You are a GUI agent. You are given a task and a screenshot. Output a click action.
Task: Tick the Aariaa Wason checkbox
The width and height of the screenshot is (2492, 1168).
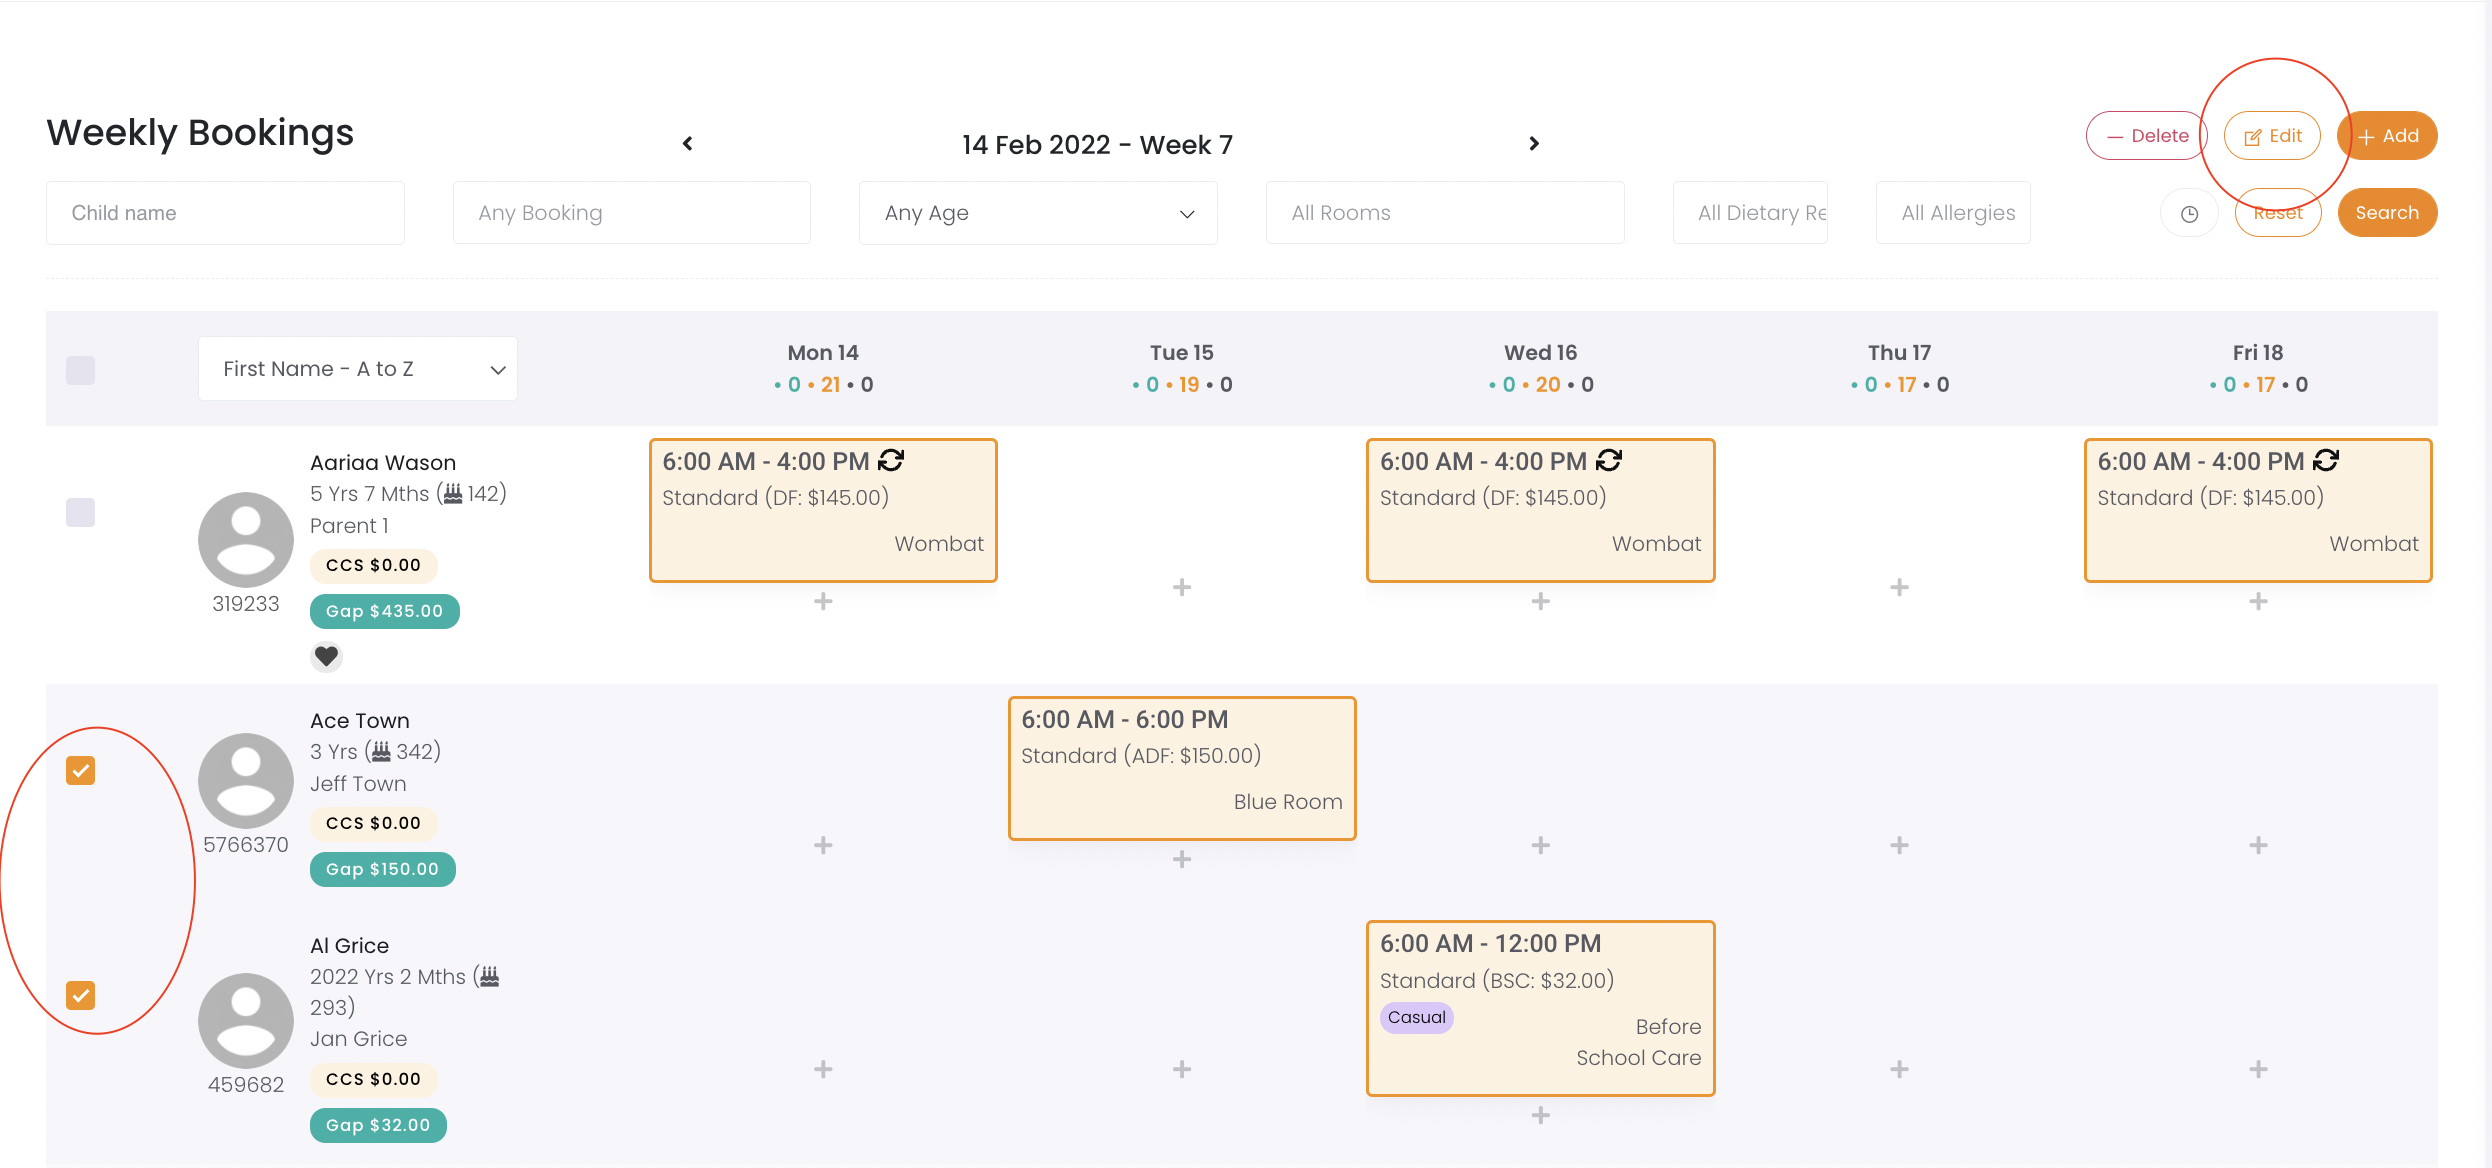tap(81, 512)
